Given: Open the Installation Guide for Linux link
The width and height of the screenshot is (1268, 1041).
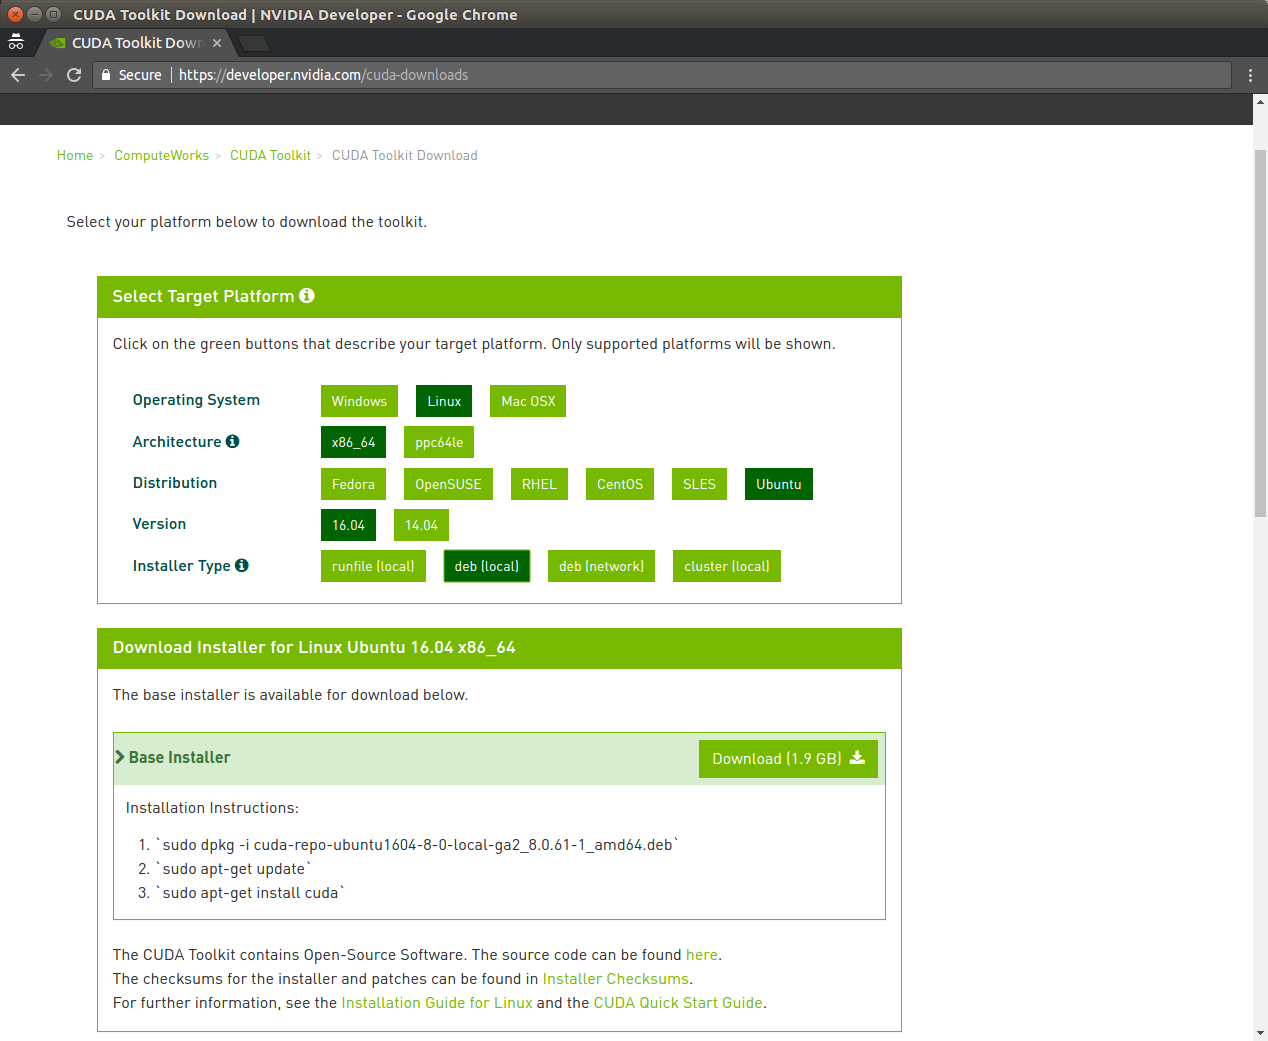Looking at the screenshot, I should coord(437,1003).
